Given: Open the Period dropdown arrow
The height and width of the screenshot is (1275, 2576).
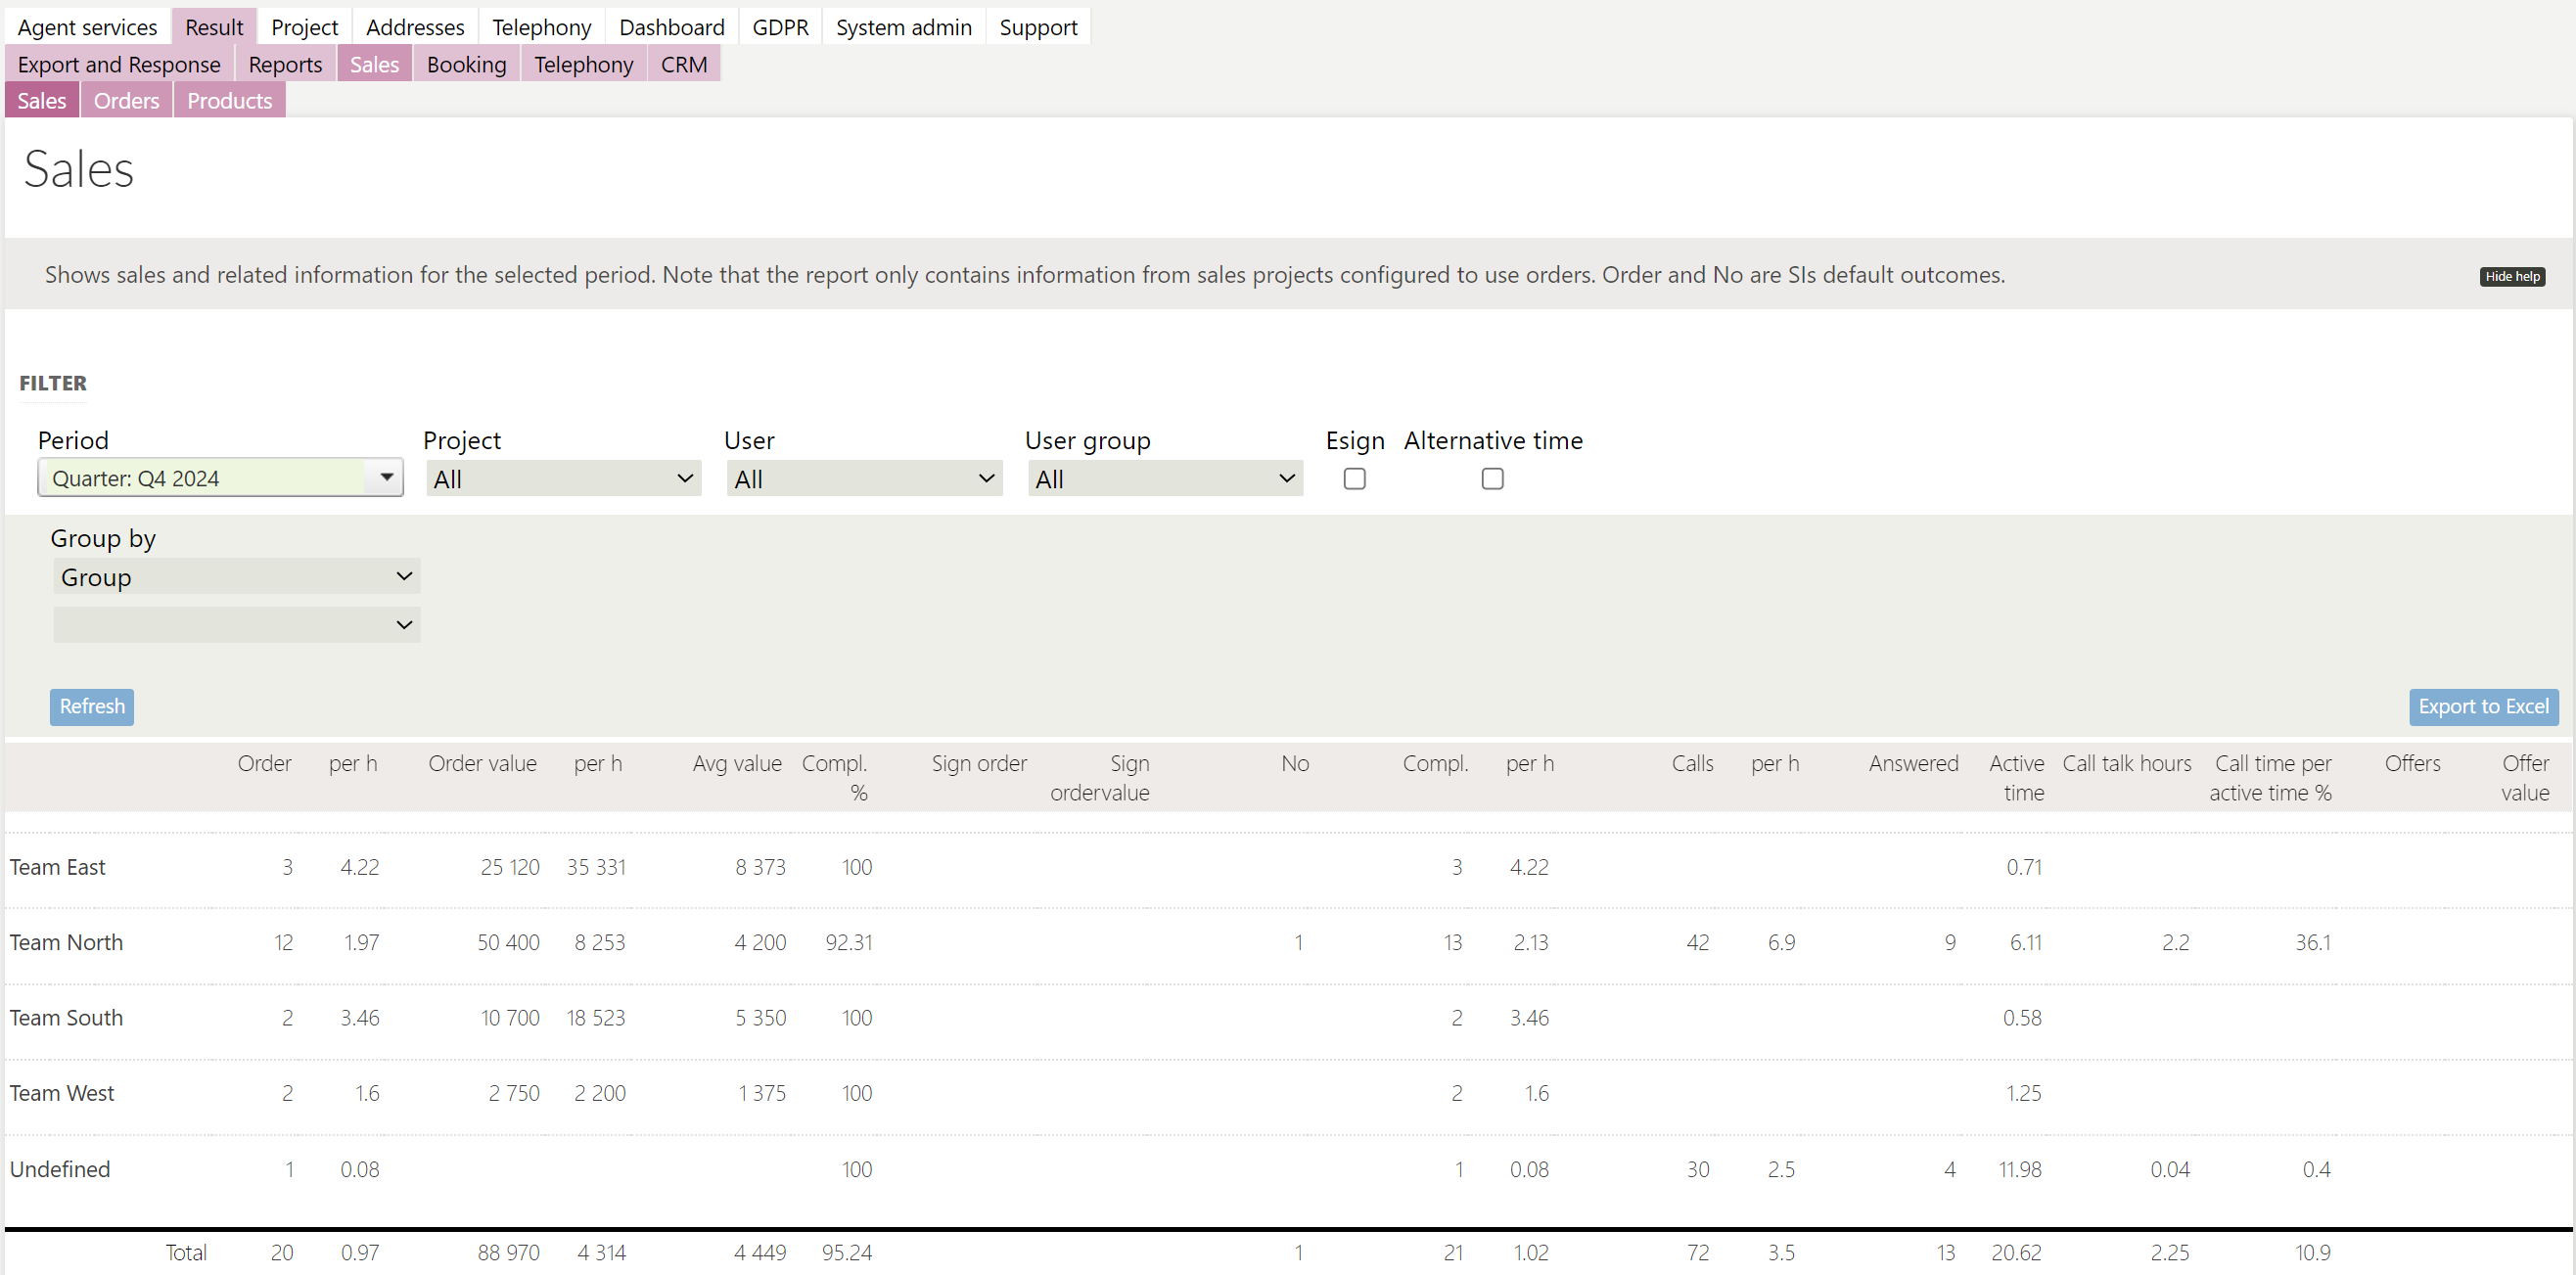Looking at the screenshot, I should [386, 478].
